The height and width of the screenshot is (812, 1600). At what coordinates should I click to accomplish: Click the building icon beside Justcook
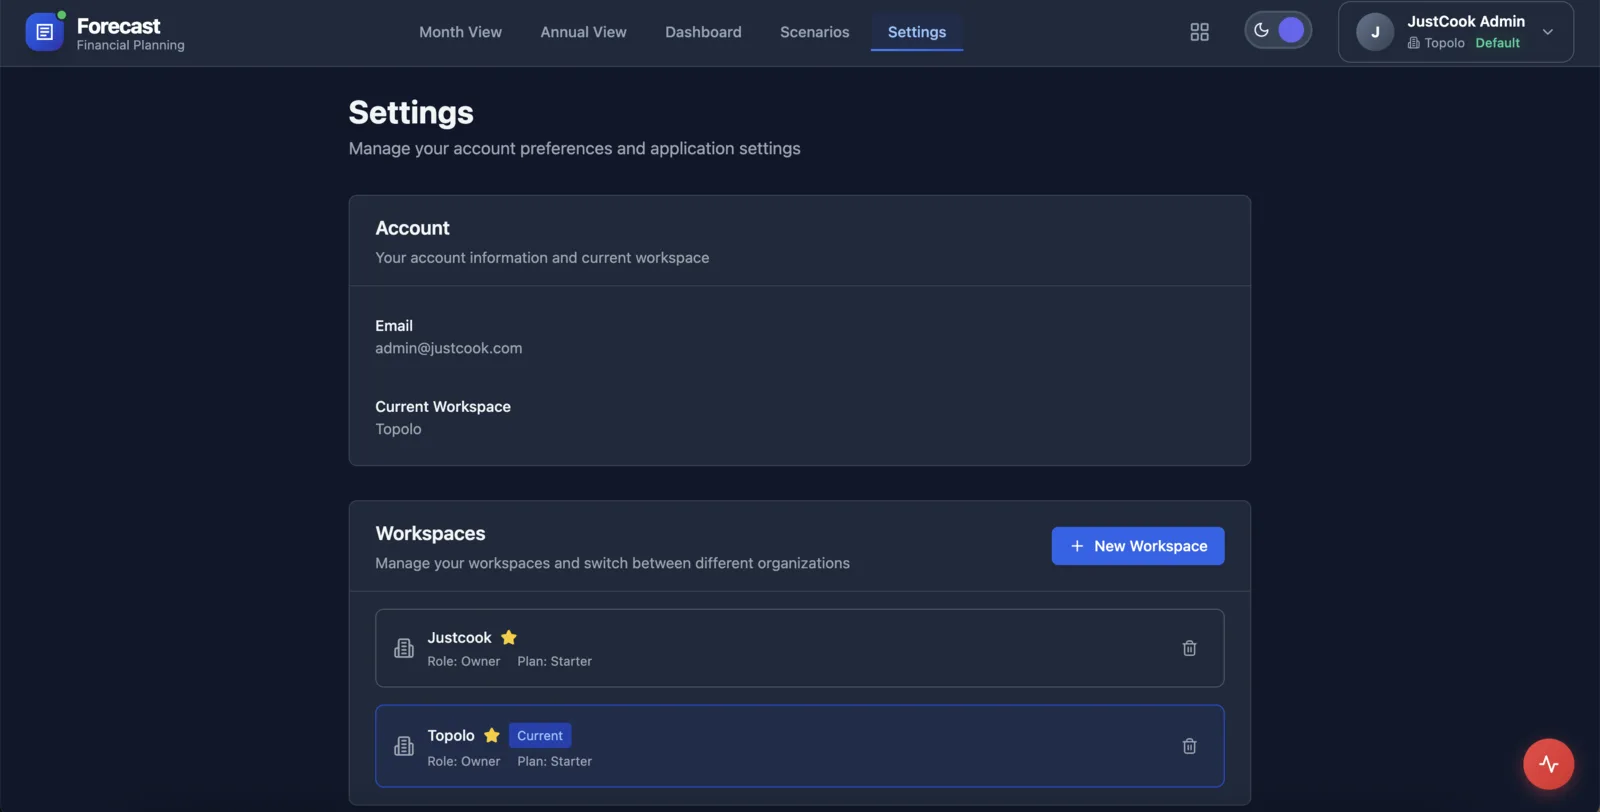click(404, 648)
